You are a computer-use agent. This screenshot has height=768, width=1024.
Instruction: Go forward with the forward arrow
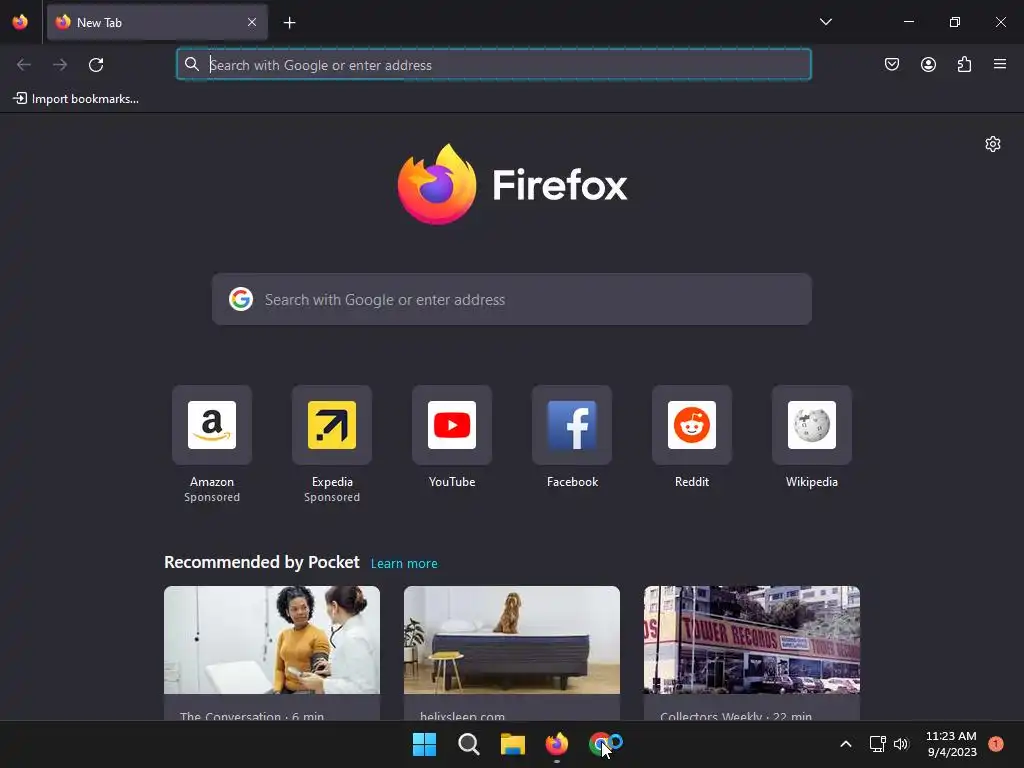coord(60,65)
